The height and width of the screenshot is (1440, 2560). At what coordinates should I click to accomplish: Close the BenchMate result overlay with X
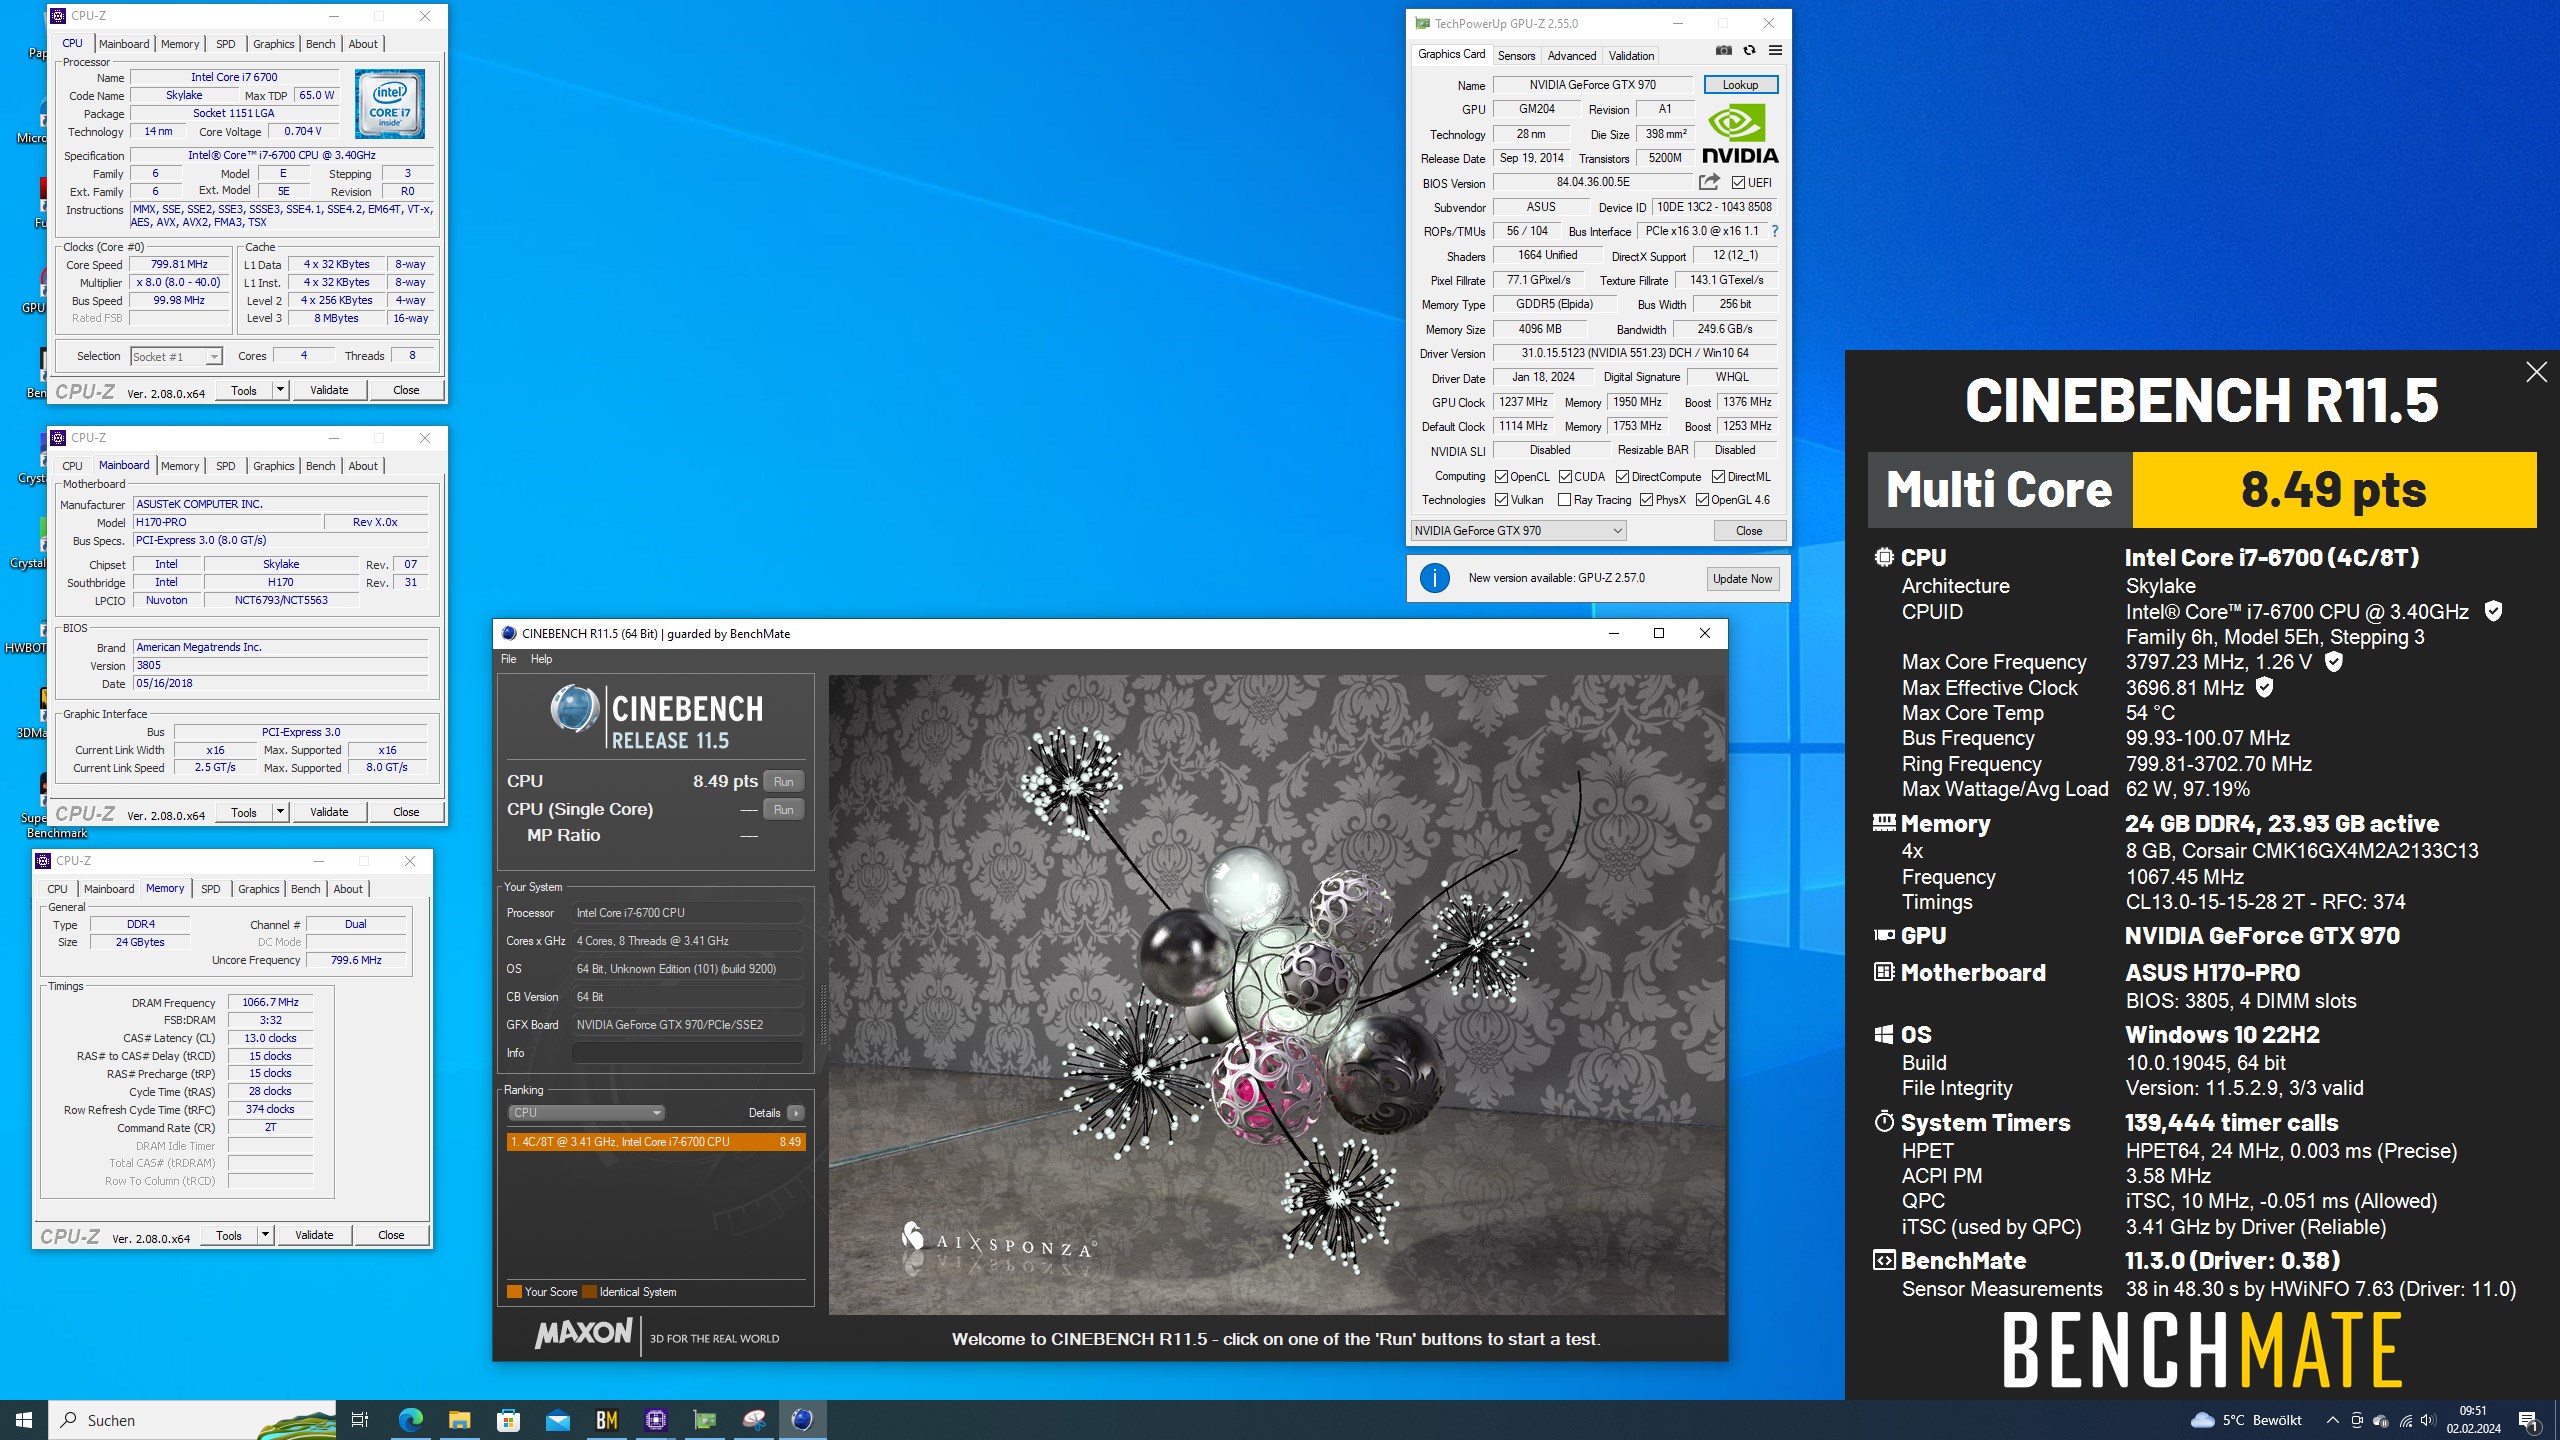click(2536, 372)
